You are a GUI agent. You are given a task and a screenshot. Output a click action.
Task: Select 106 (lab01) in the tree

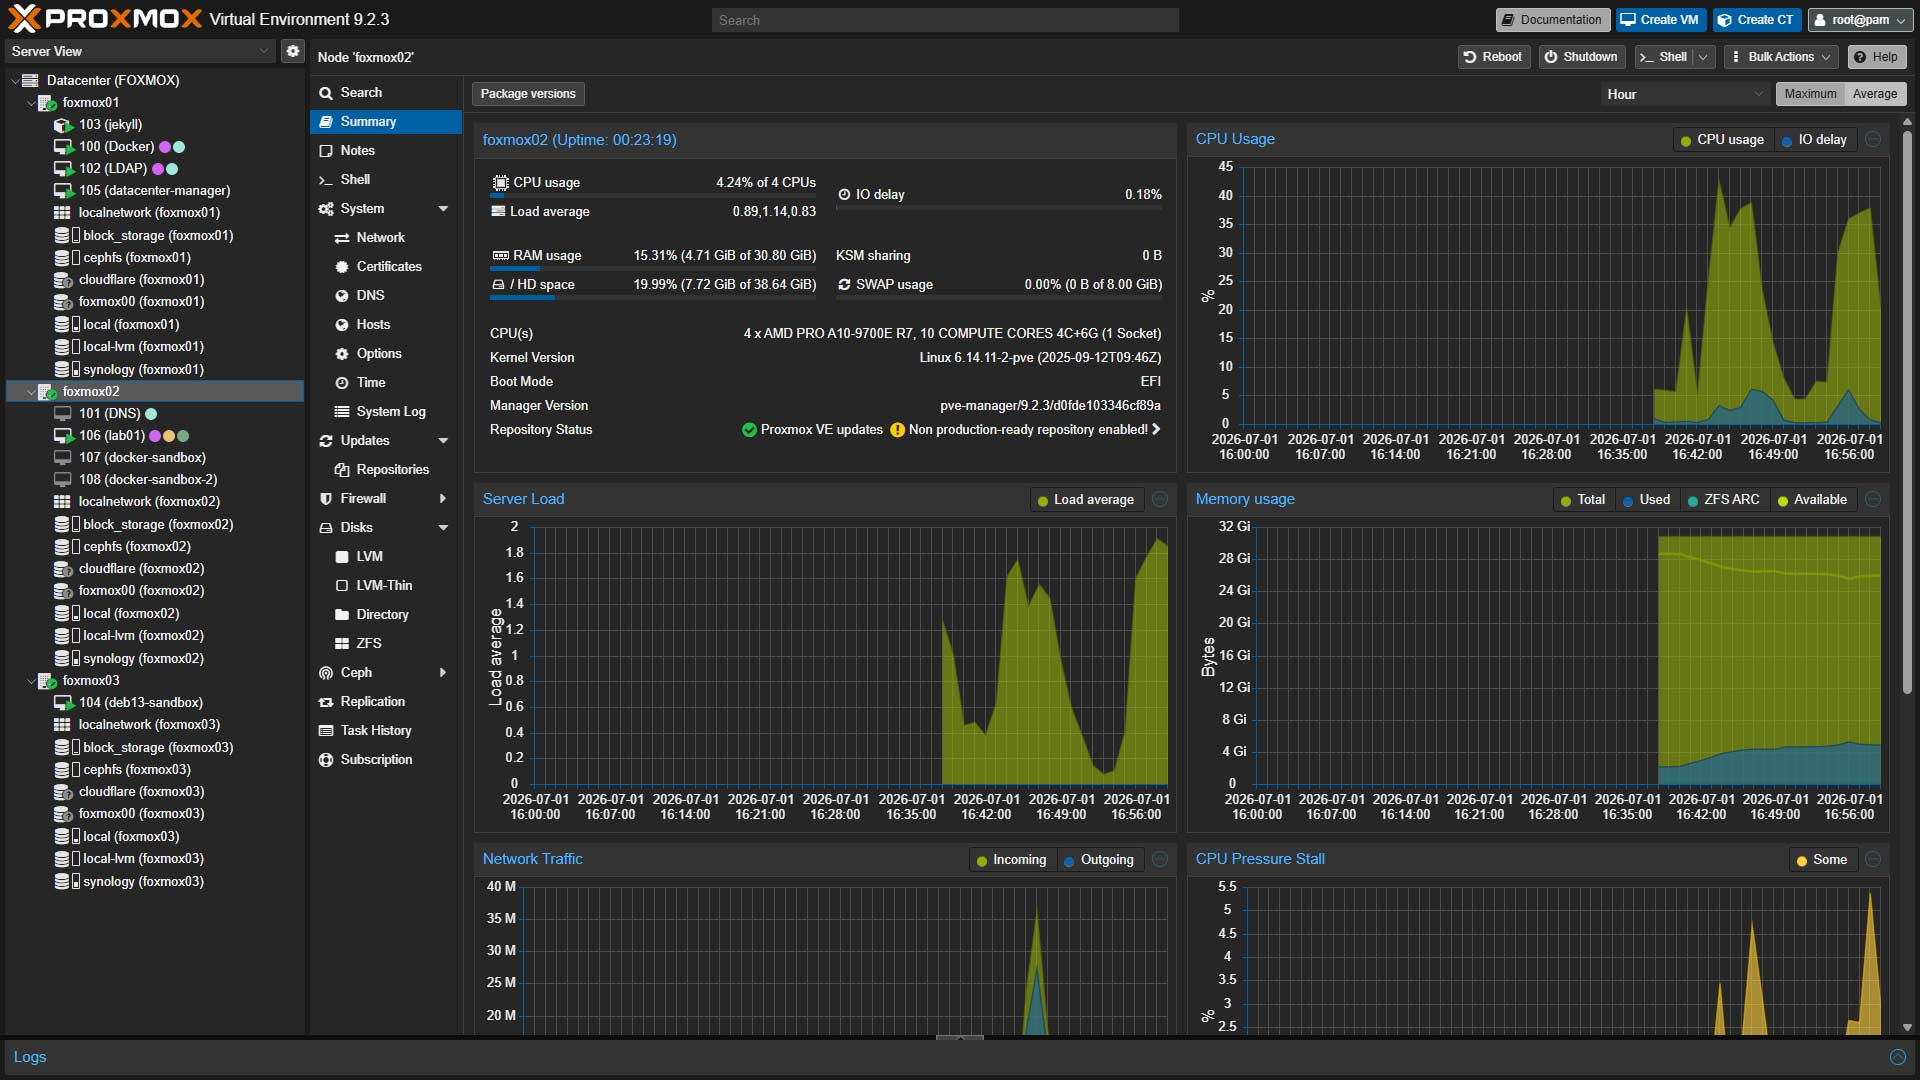tap(155, 436)
